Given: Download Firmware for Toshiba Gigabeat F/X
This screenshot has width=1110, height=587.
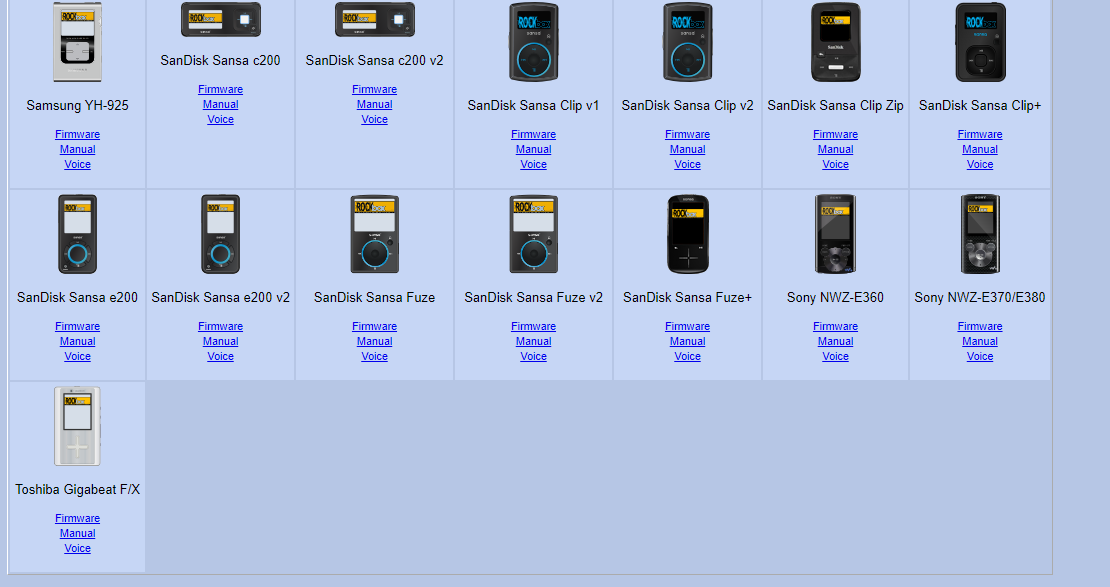Looking at the screenshot, I should click(77, 518).
